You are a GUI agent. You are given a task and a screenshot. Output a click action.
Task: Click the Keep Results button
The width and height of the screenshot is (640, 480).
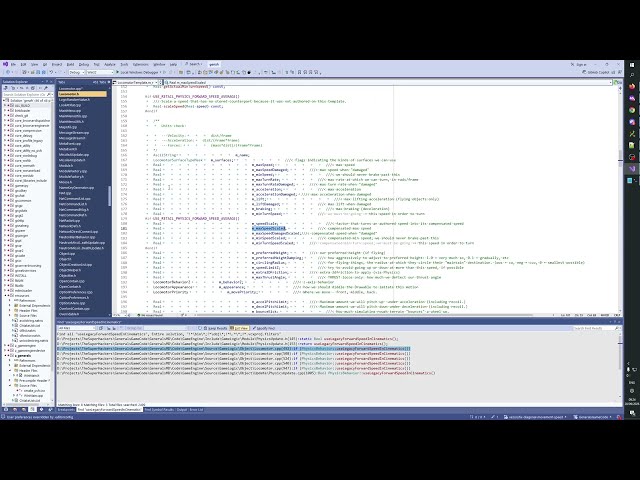(x=215, y=328)
